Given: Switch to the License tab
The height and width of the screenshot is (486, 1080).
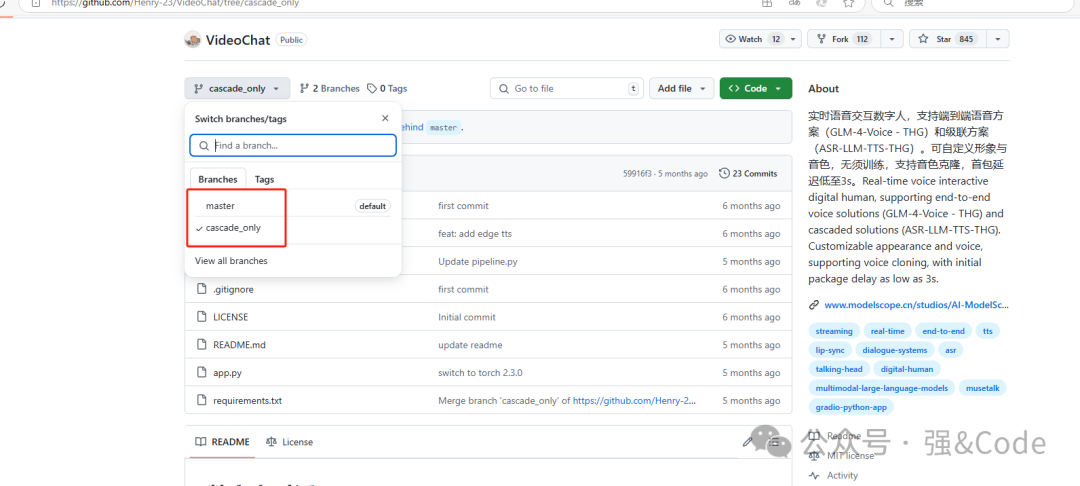Looking at the screenshot, I should point(289,442).
